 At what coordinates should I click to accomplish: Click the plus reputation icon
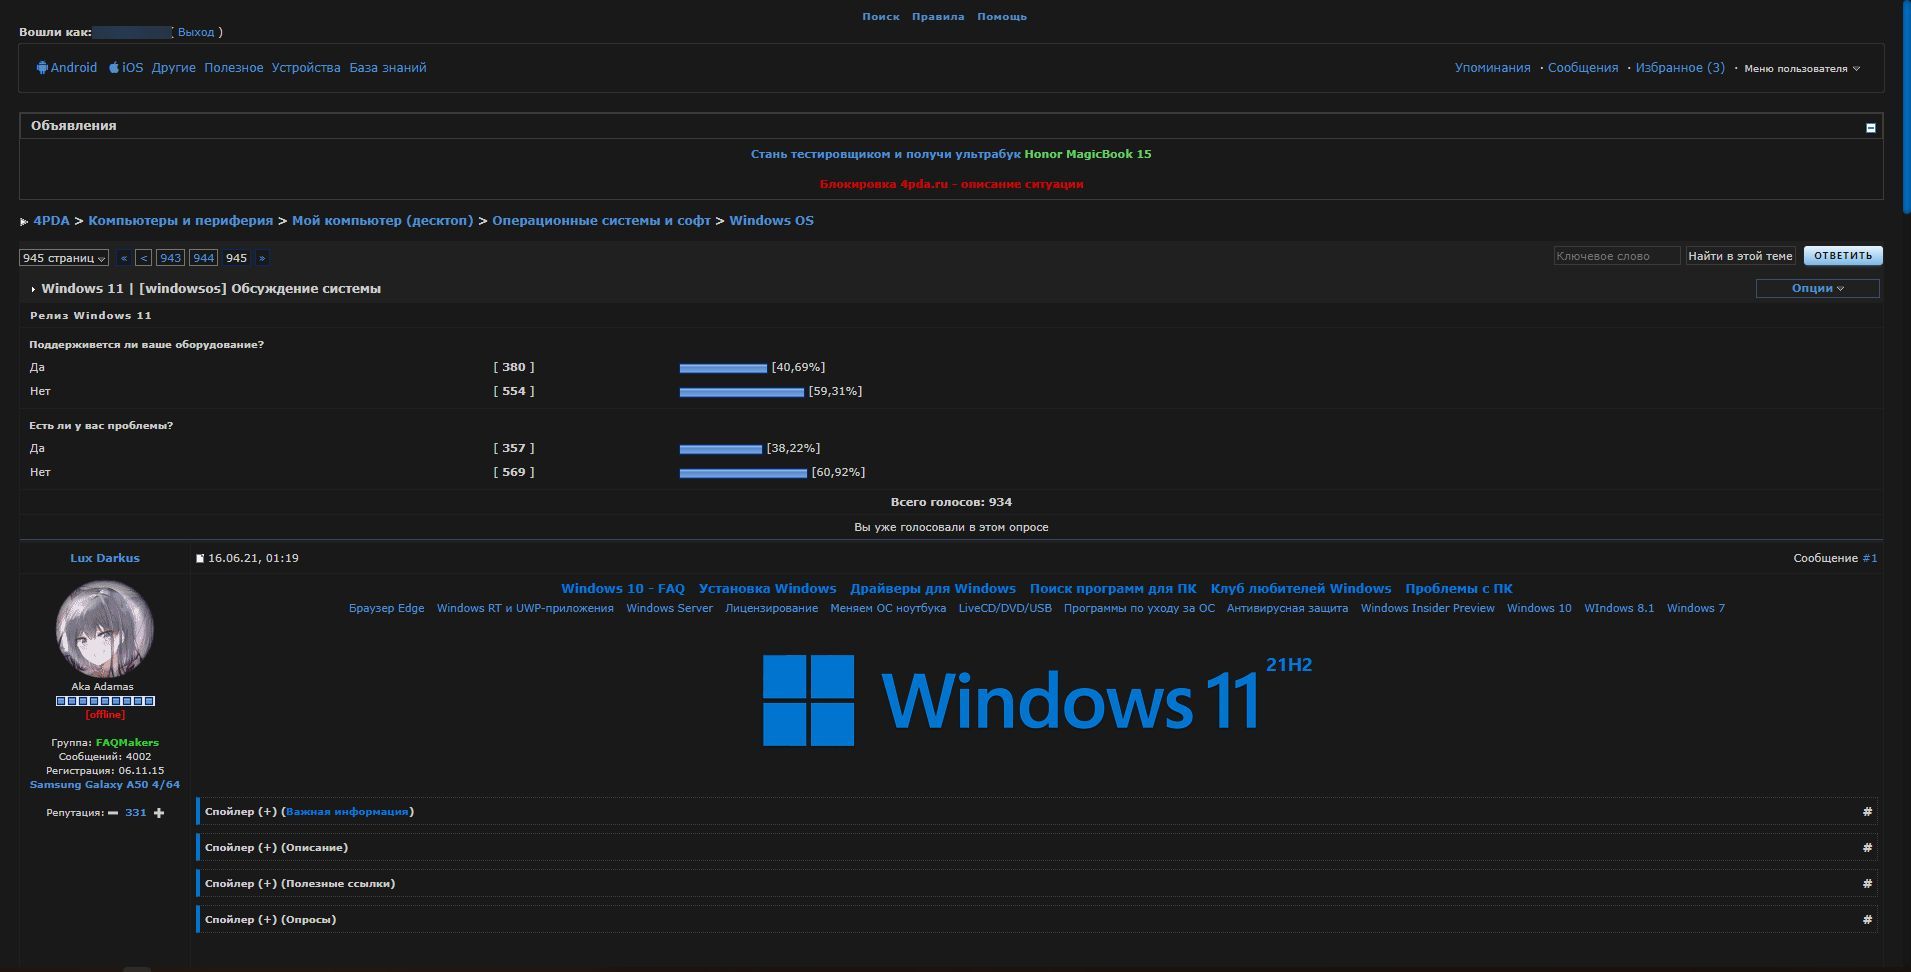159,813
